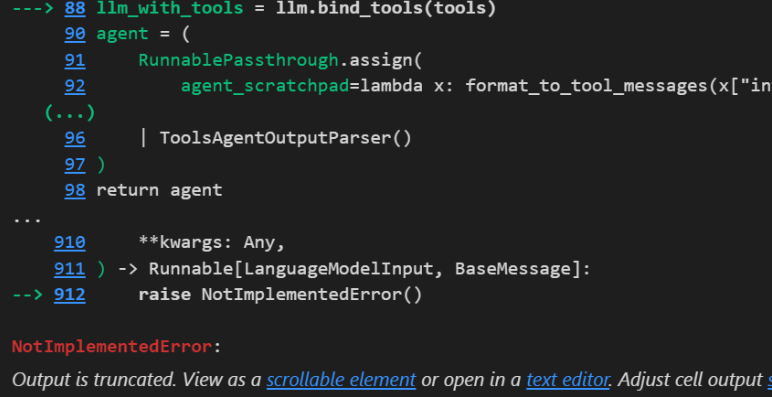Click the RunnablePassthrough identifier
Viewport: 772px width, 397px height.
(x=238, y=60)
